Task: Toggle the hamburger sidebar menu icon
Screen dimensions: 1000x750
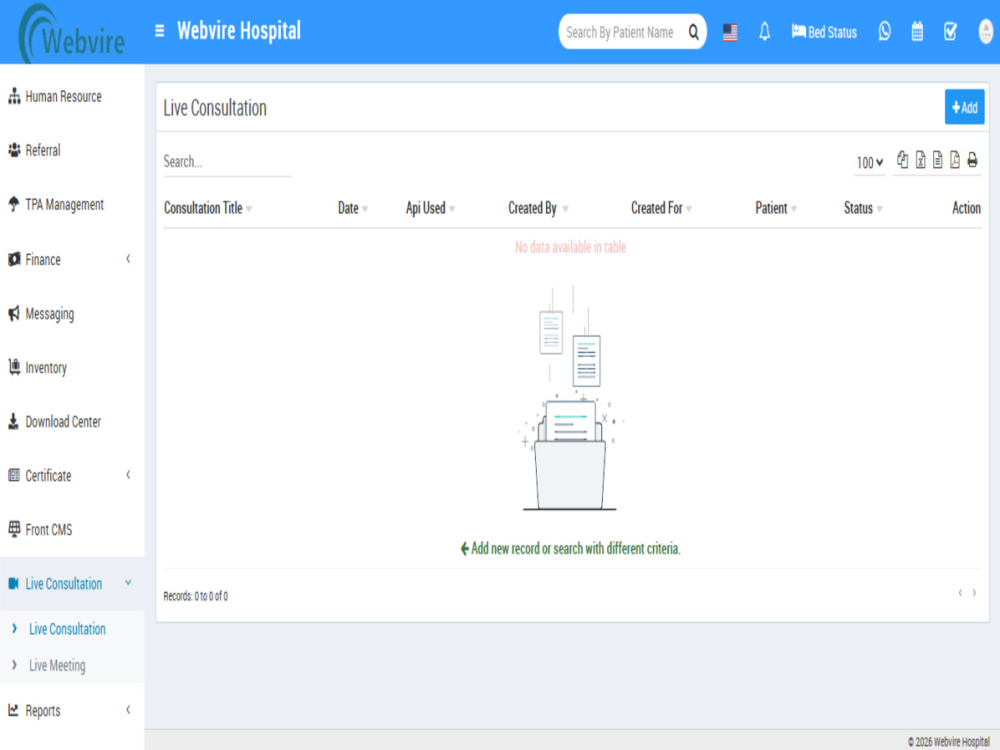Action: click(x=159, y=31)
